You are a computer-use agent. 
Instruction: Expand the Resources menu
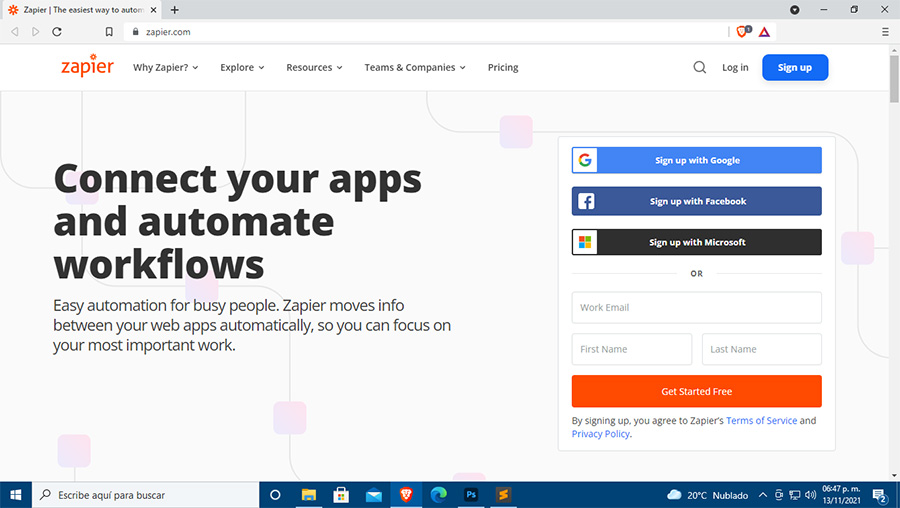point(314,67)
